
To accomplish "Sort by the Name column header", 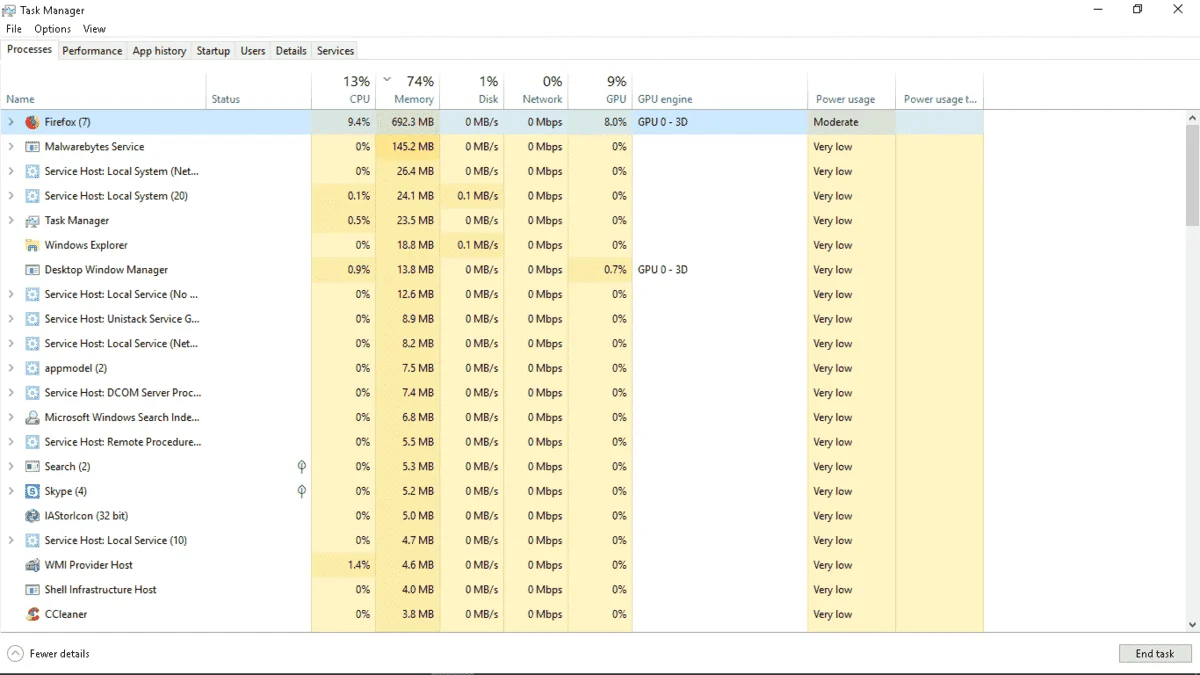I will (x=104, y=91).
